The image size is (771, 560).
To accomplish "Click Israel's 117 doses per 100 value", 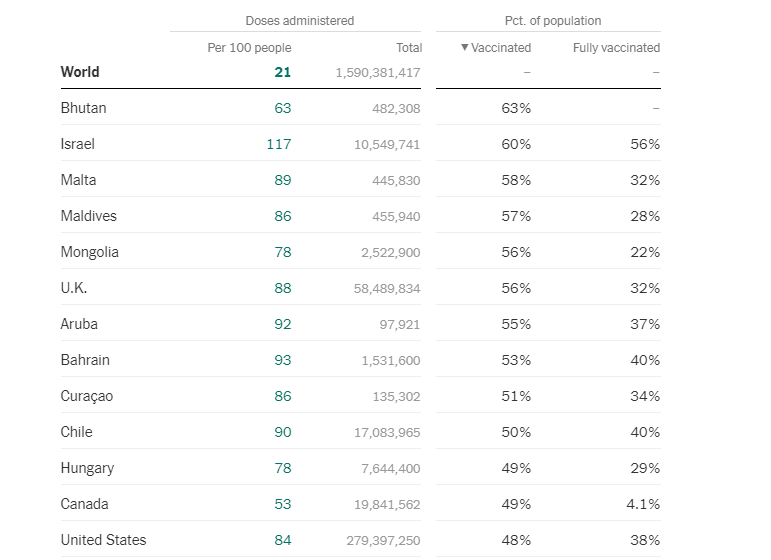I will pos(278,144).
